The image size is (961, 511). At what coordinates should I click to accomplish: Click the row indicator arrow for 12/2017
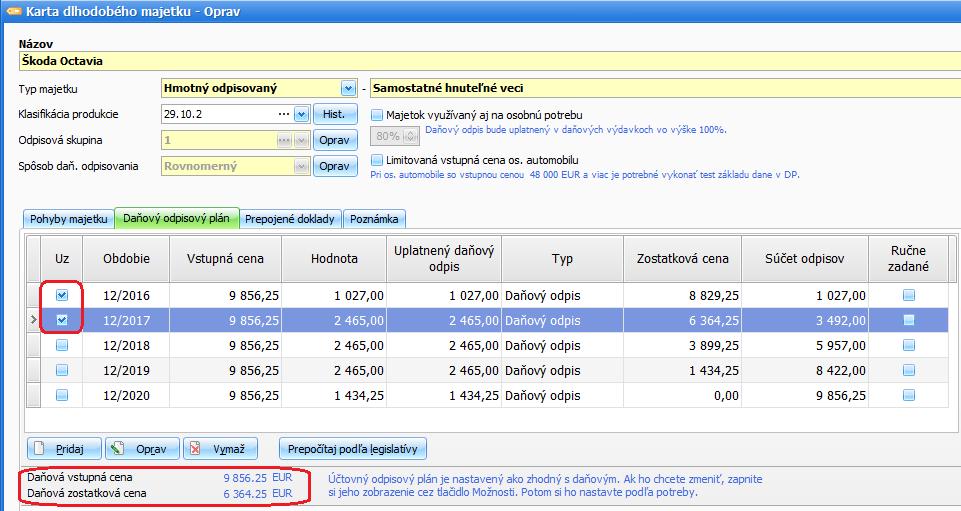tap(34, 320)
